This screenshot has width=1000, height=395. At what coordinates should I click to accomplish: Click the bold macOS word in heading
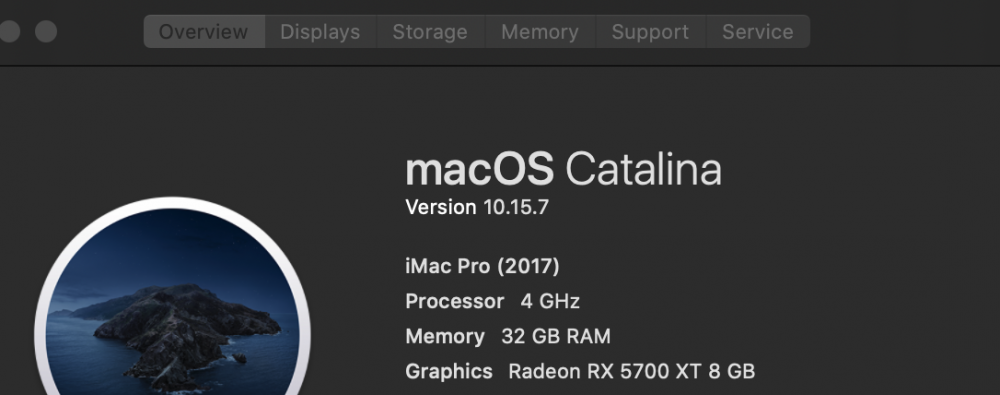(480, 170)
